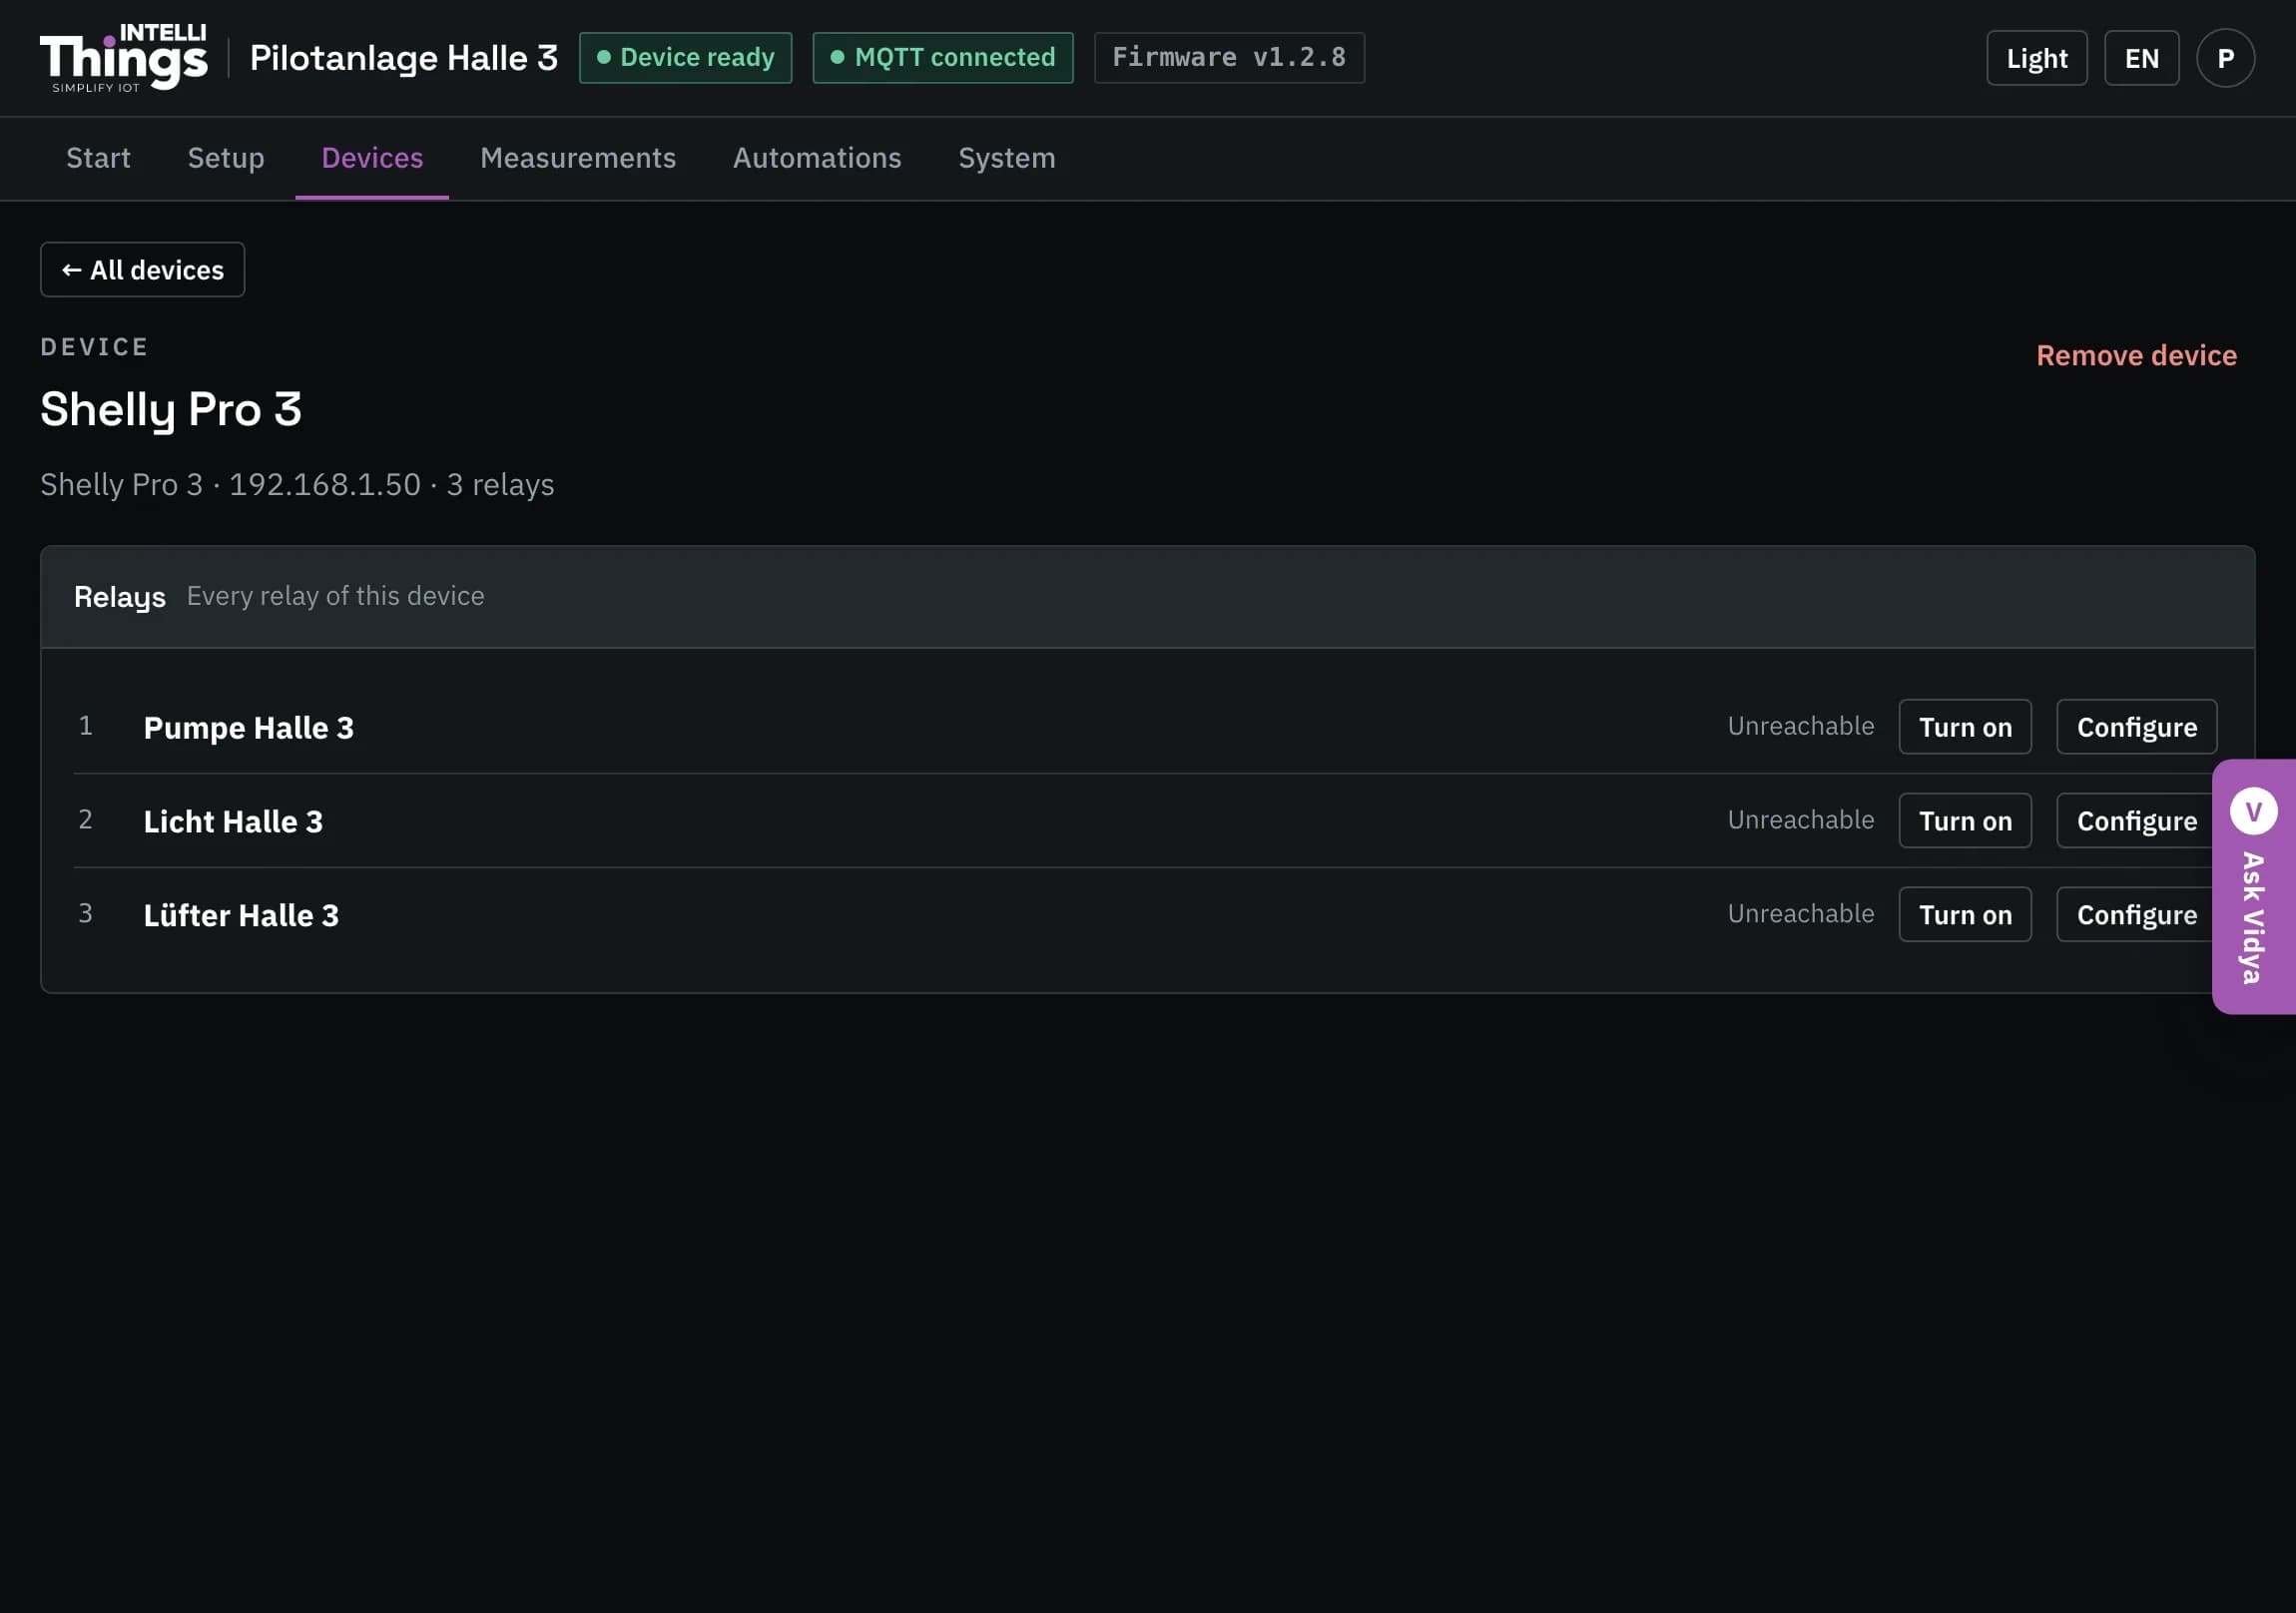Switch to the Measurements tab
The height and width of the screenshot is (1613, 2296).
578,158
